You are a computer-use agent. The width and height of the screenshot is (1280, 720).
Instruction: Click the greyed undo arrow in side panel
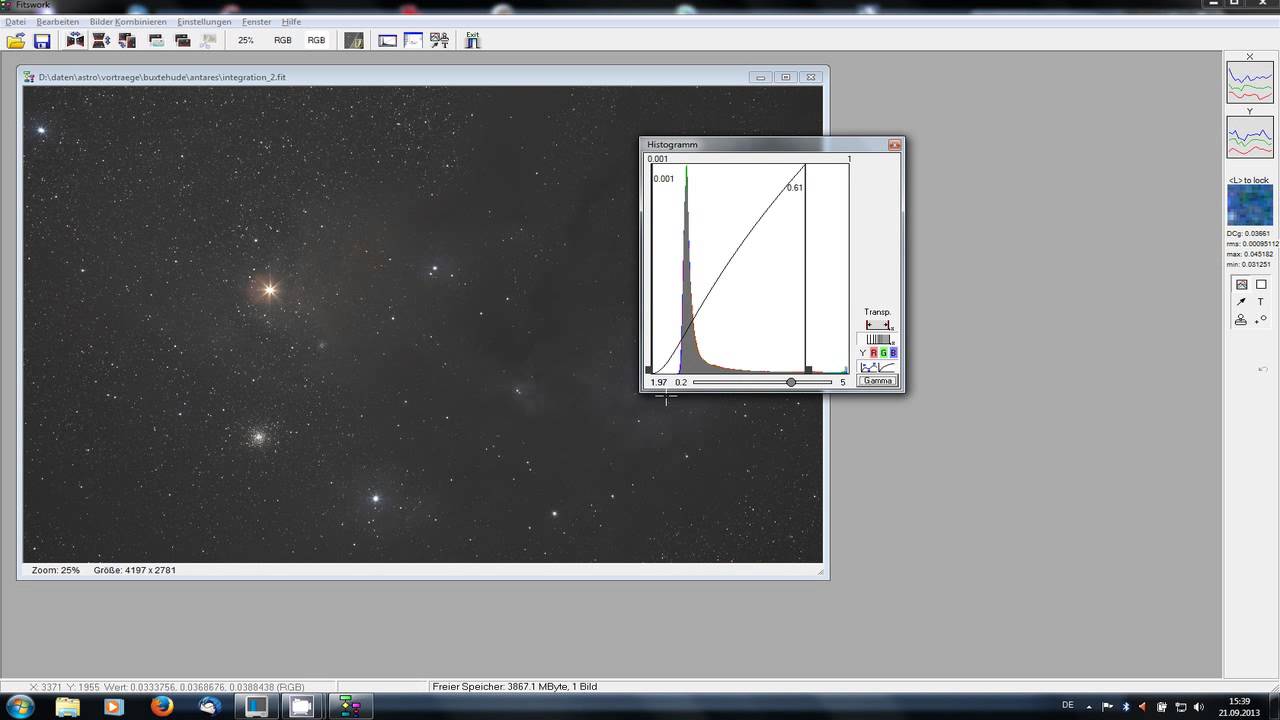coord(1262,370)
